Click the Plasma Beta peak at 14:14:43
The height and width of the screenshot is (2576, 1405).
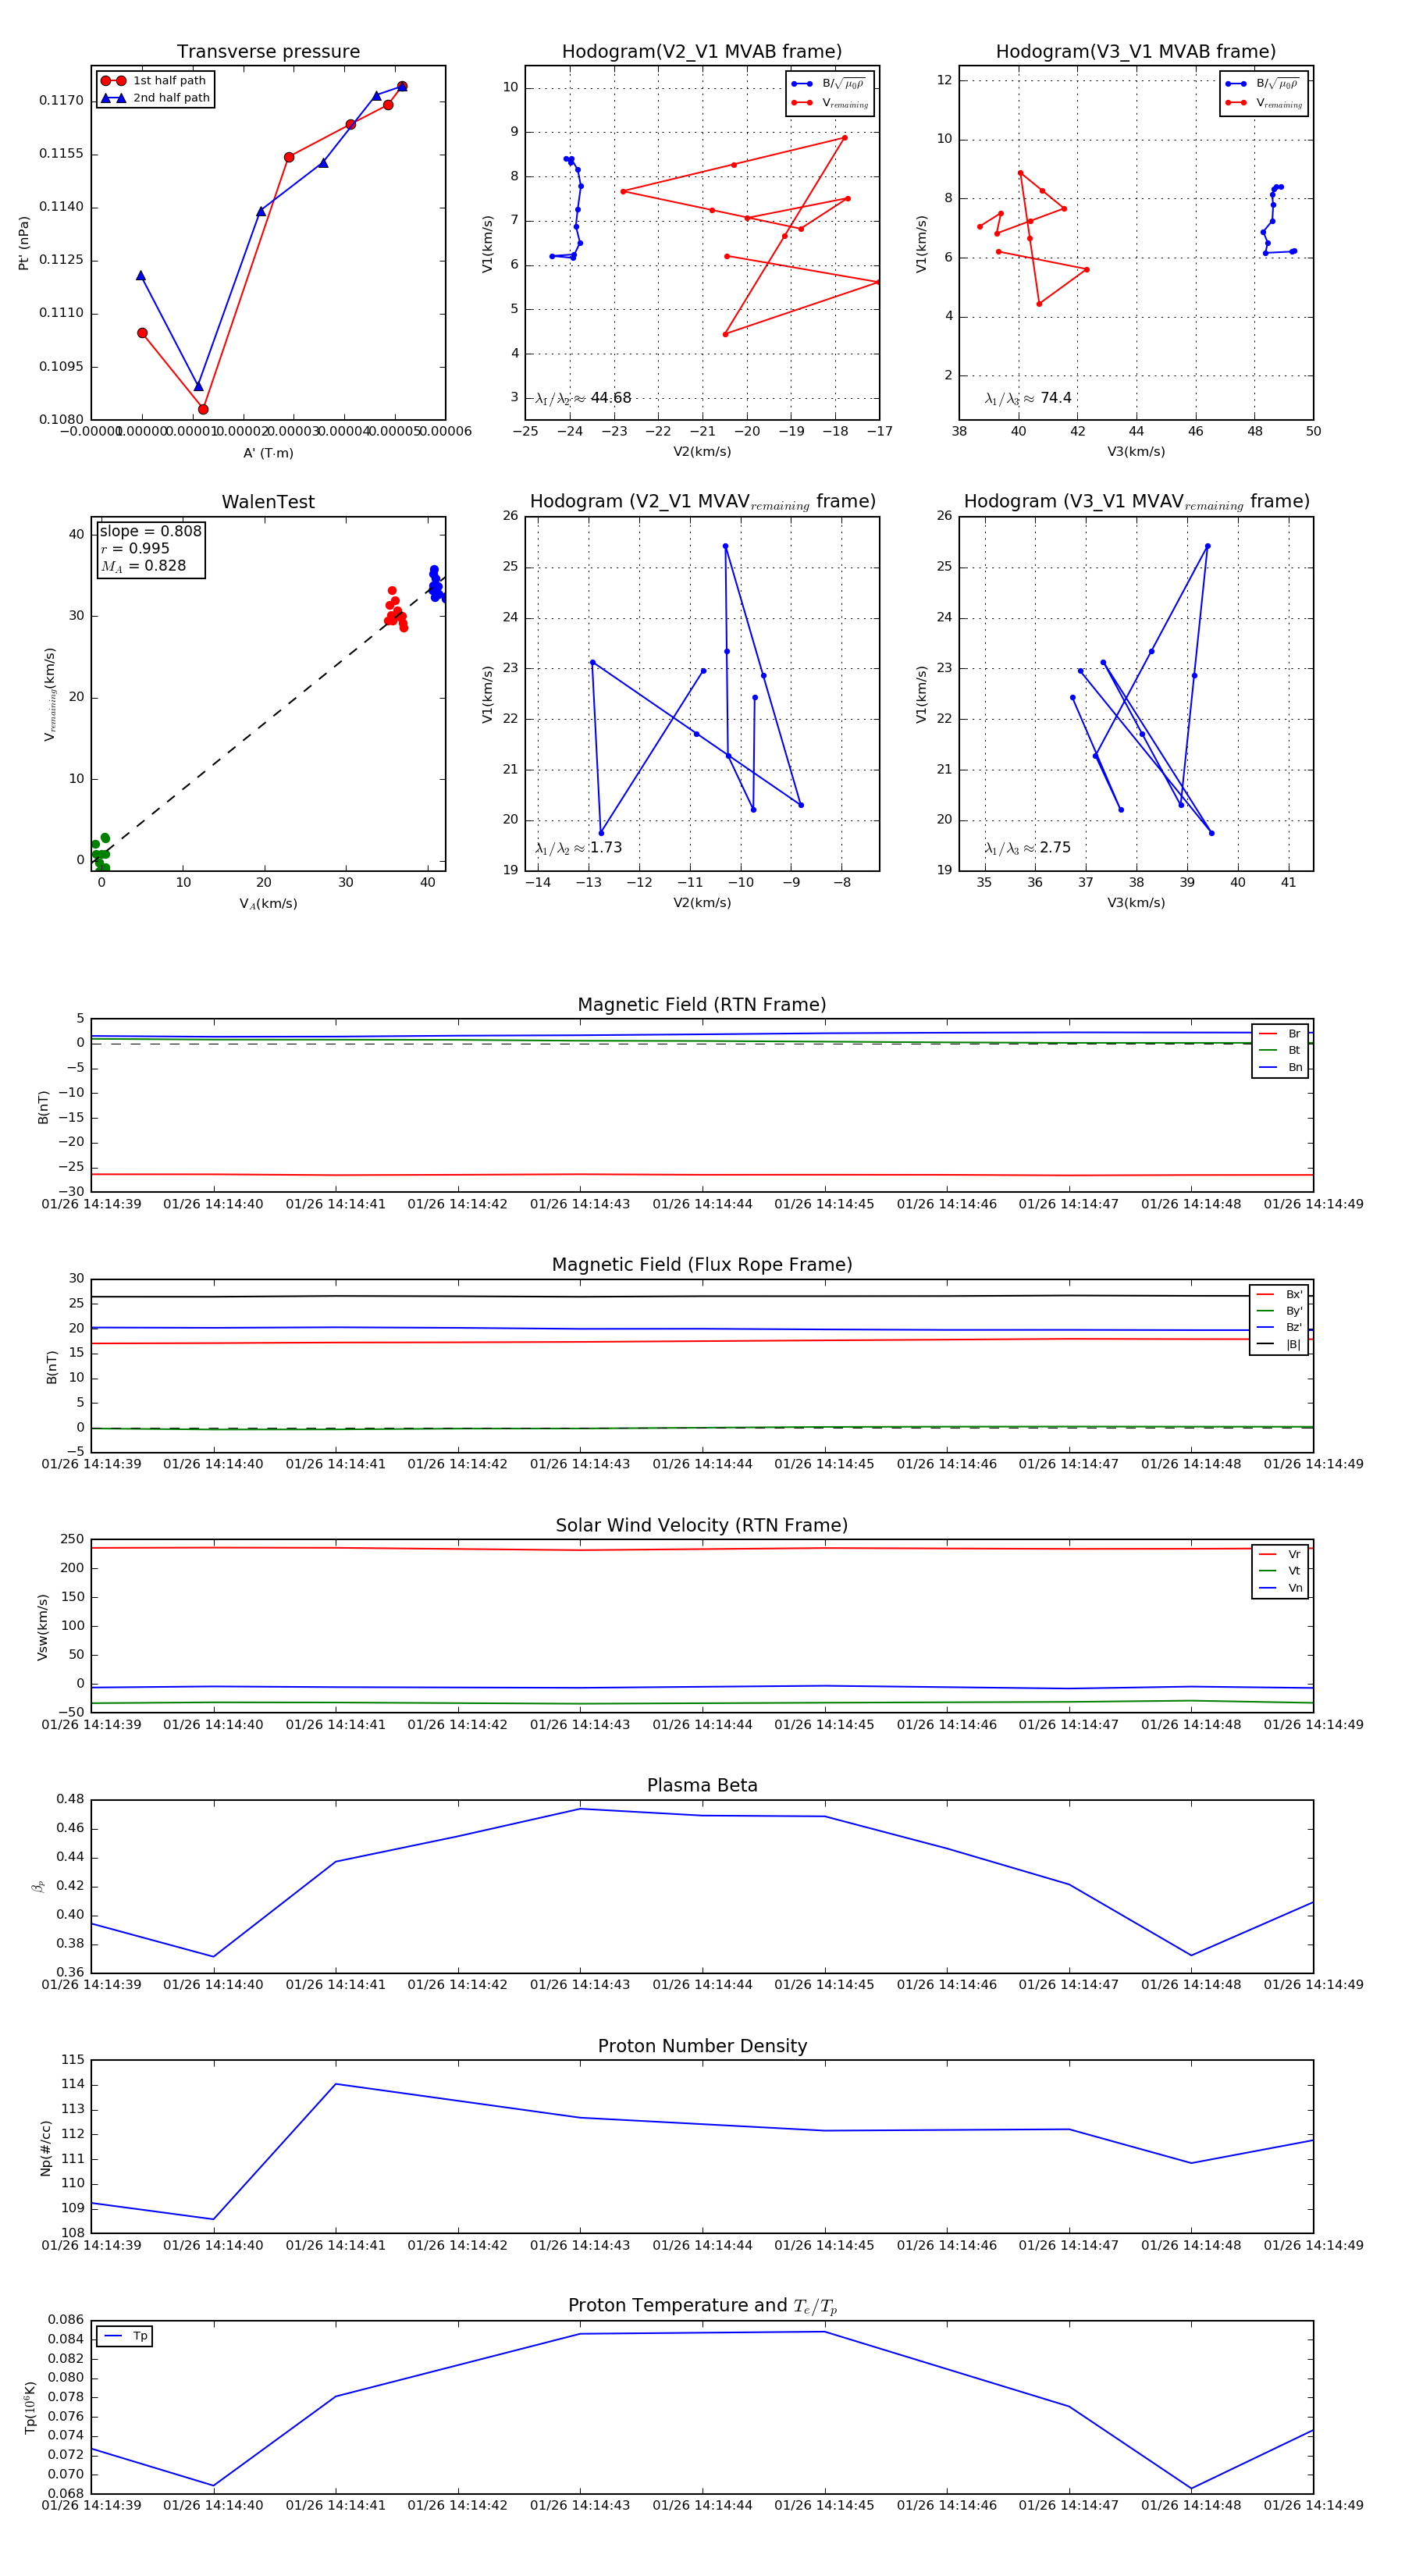pyautogui.click(x=580, y=1809)
